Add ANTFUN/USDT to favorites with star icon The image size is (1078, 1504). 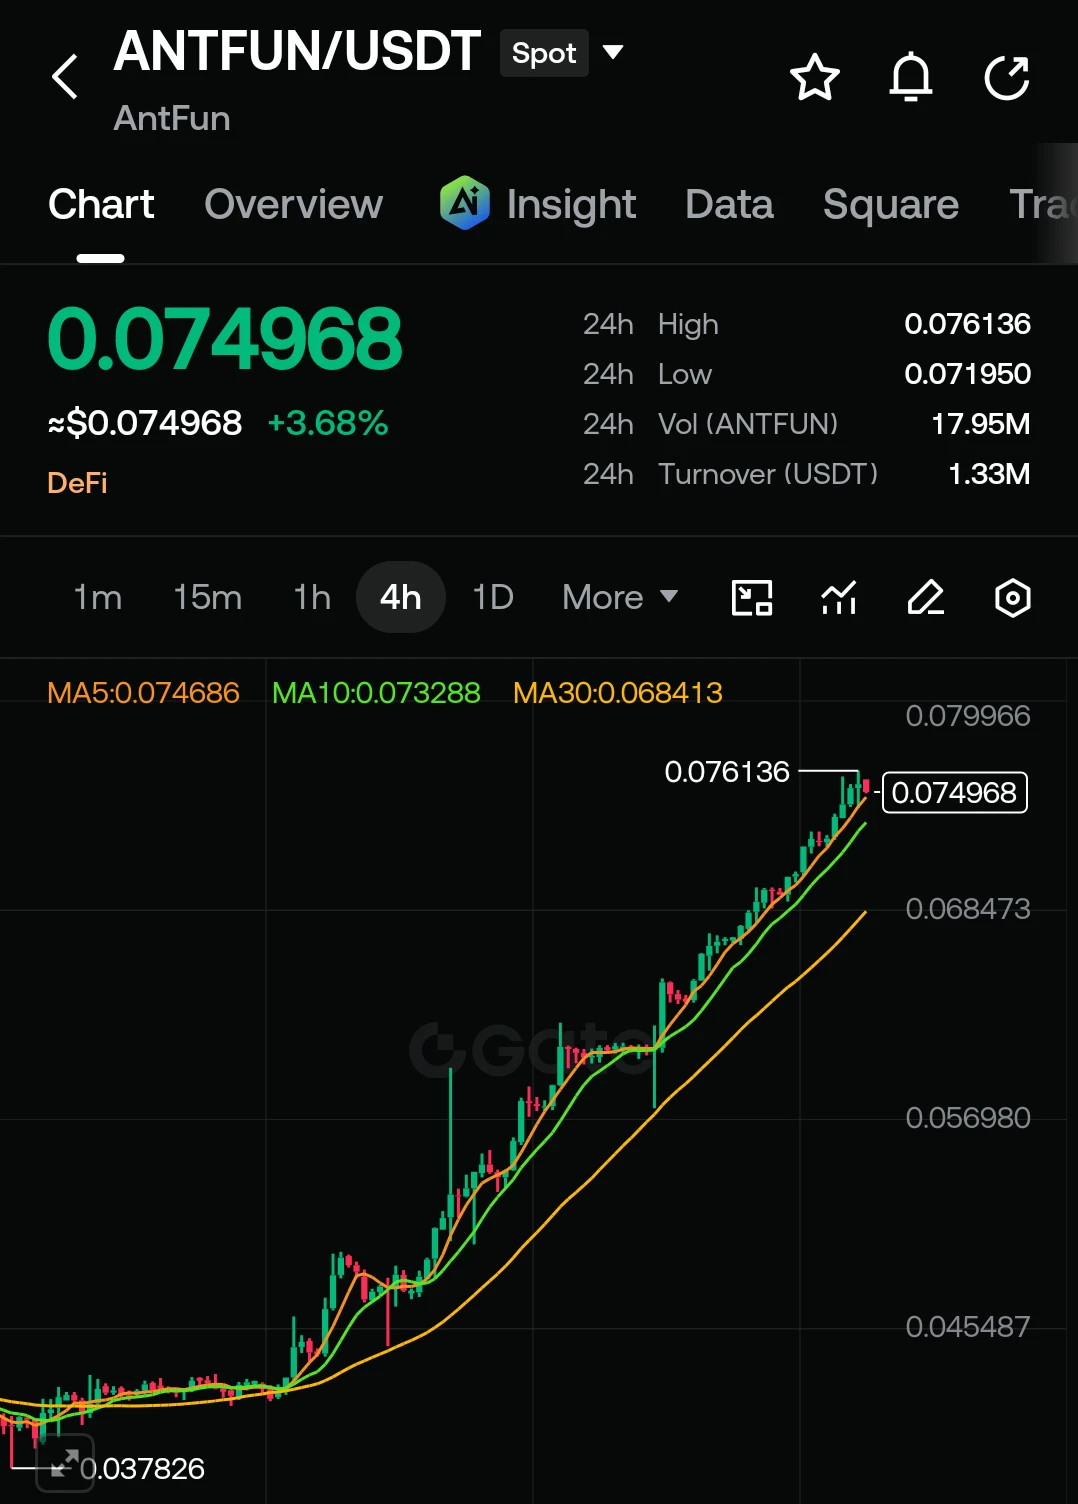(x=814, y=77)
